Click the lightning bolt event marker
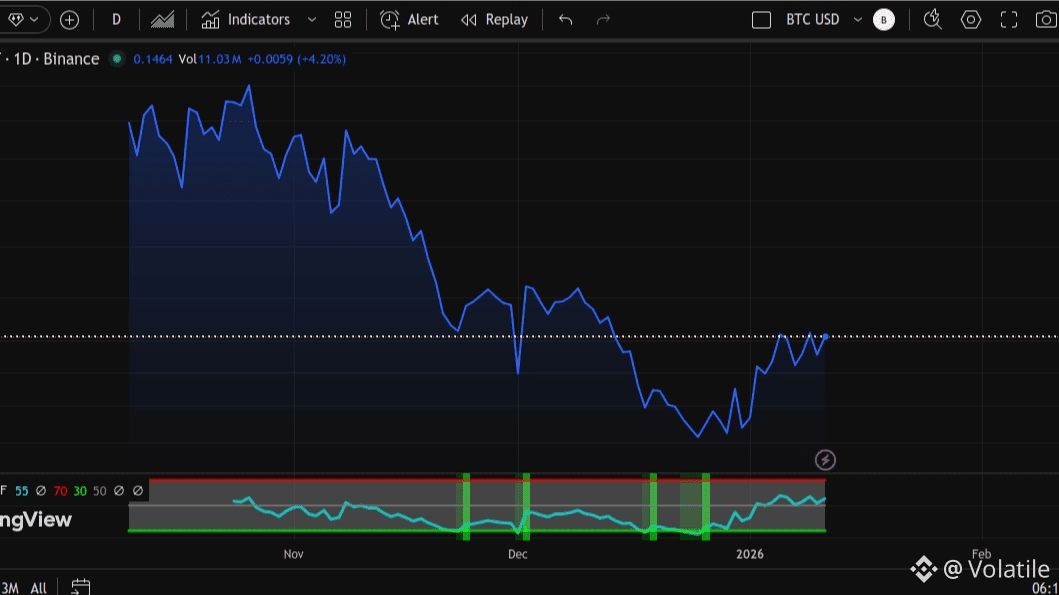Viewport: 1059px width, 595px height. (825, 460)
